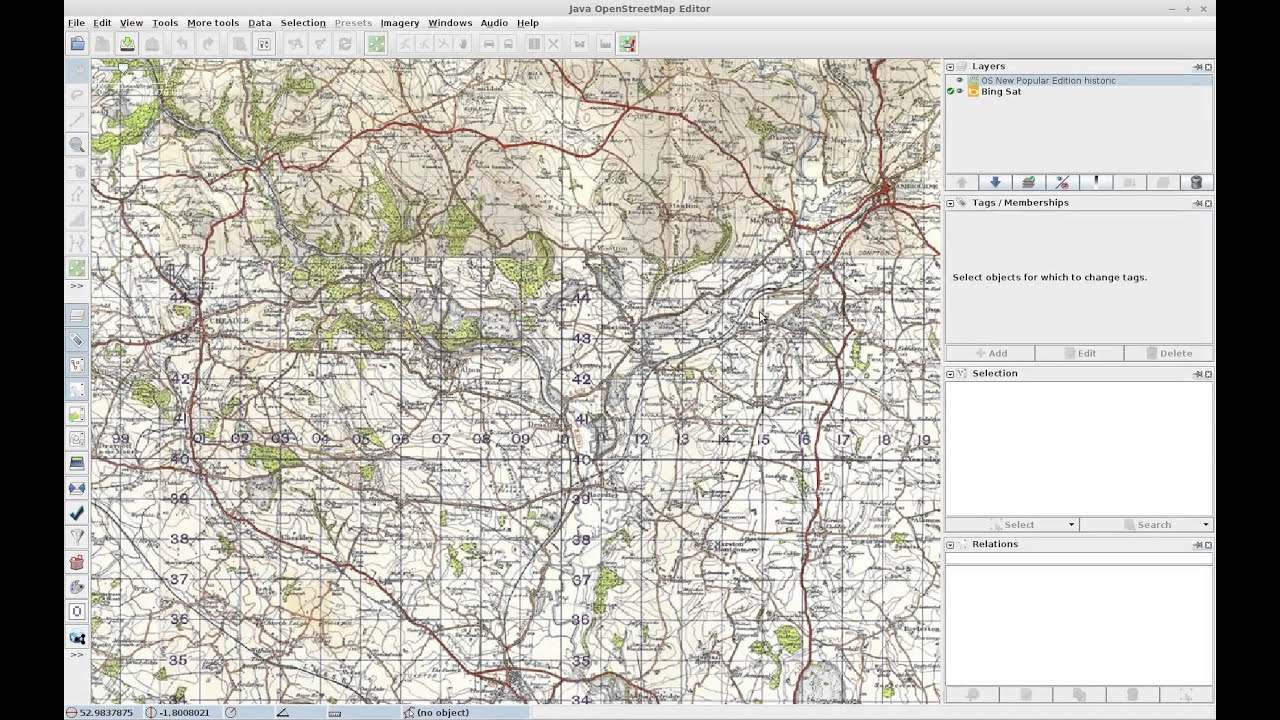
Task: Click the green zoom-to-fit toolbar icon
Action: (376, 44)
